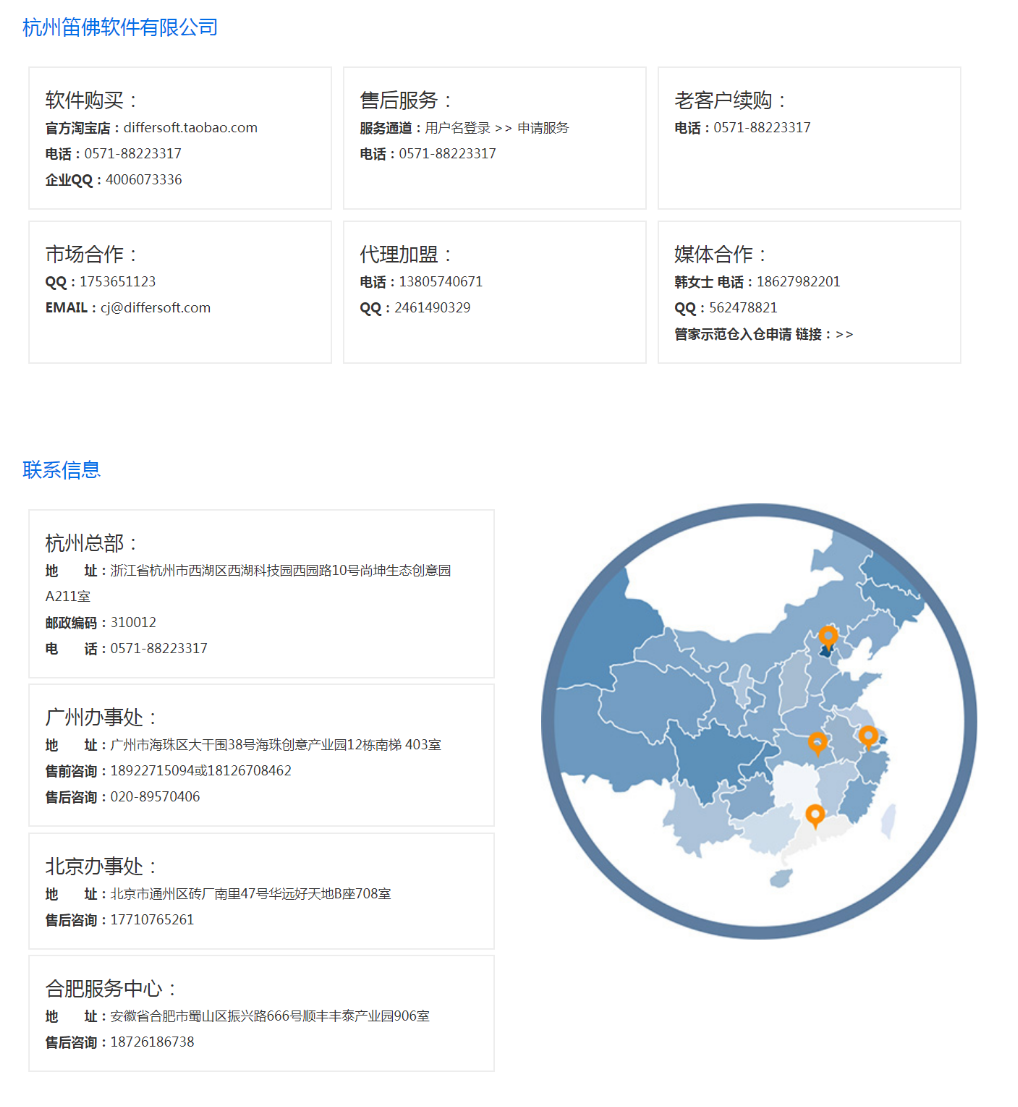This screenshot has width=1018, height=1107.
Task: Click the Beijing address 北京市通州区砖厂南里47号
Action: (251, 894)
